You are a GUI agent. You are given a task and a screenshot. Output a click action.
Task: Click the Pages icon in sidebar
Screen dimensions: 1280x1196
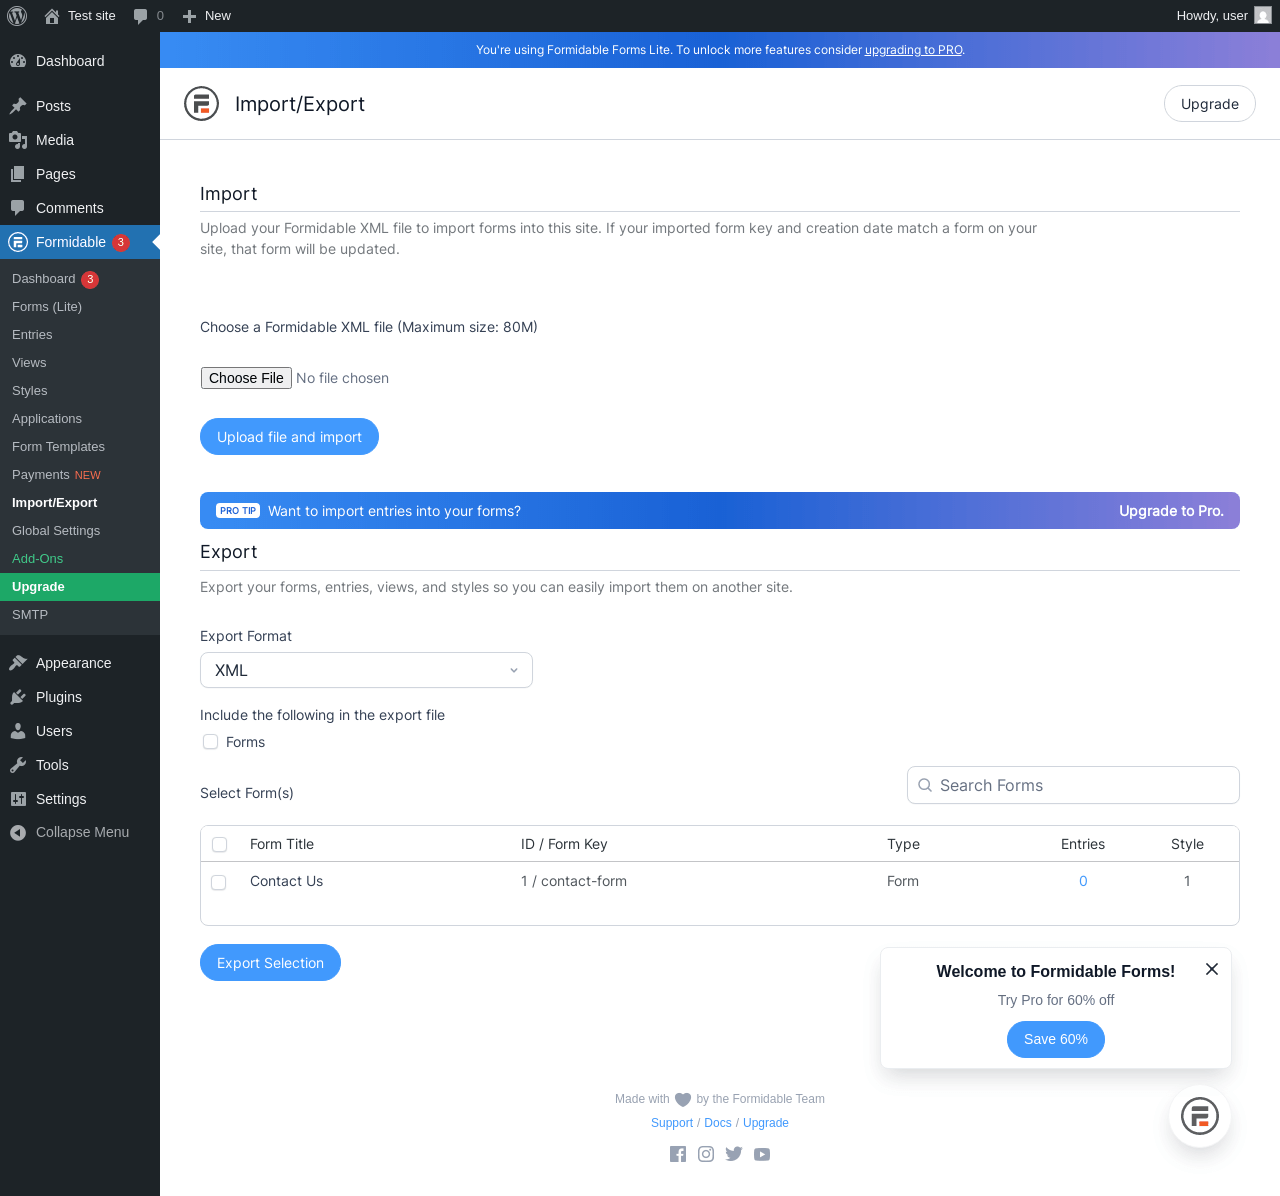tap(18, 174)
